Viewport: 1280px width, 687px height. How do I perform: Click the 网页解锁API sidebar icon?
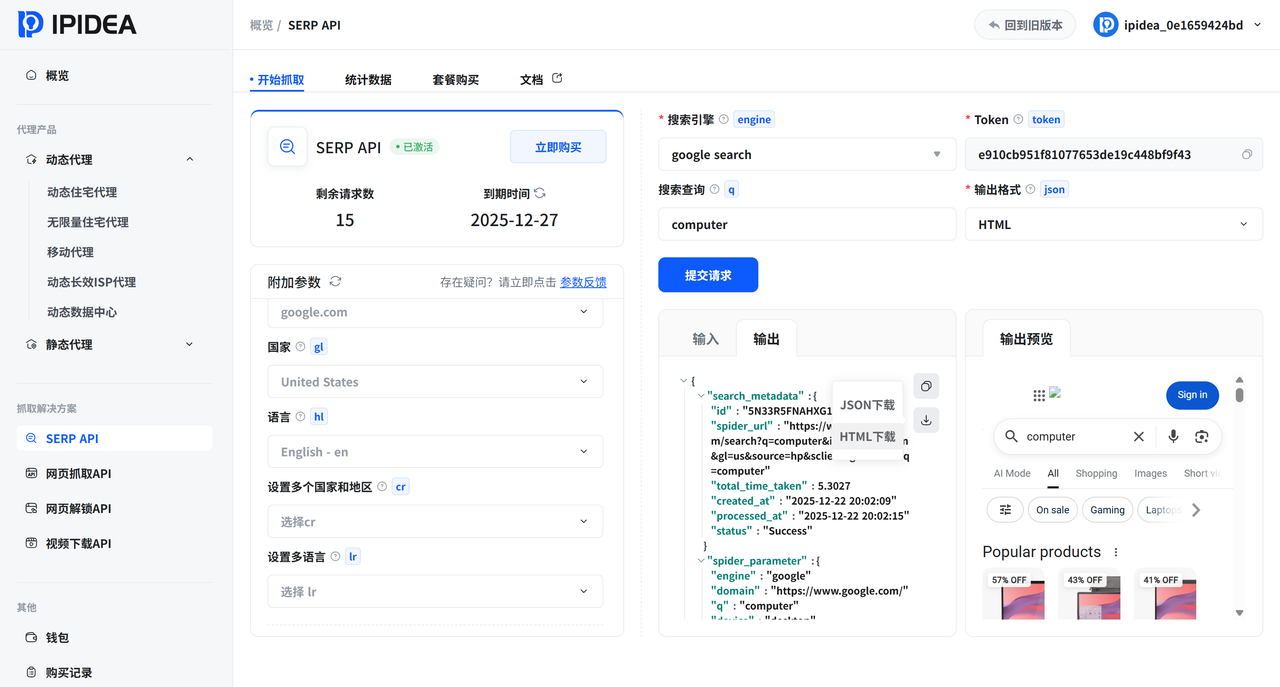coord(31,508)
